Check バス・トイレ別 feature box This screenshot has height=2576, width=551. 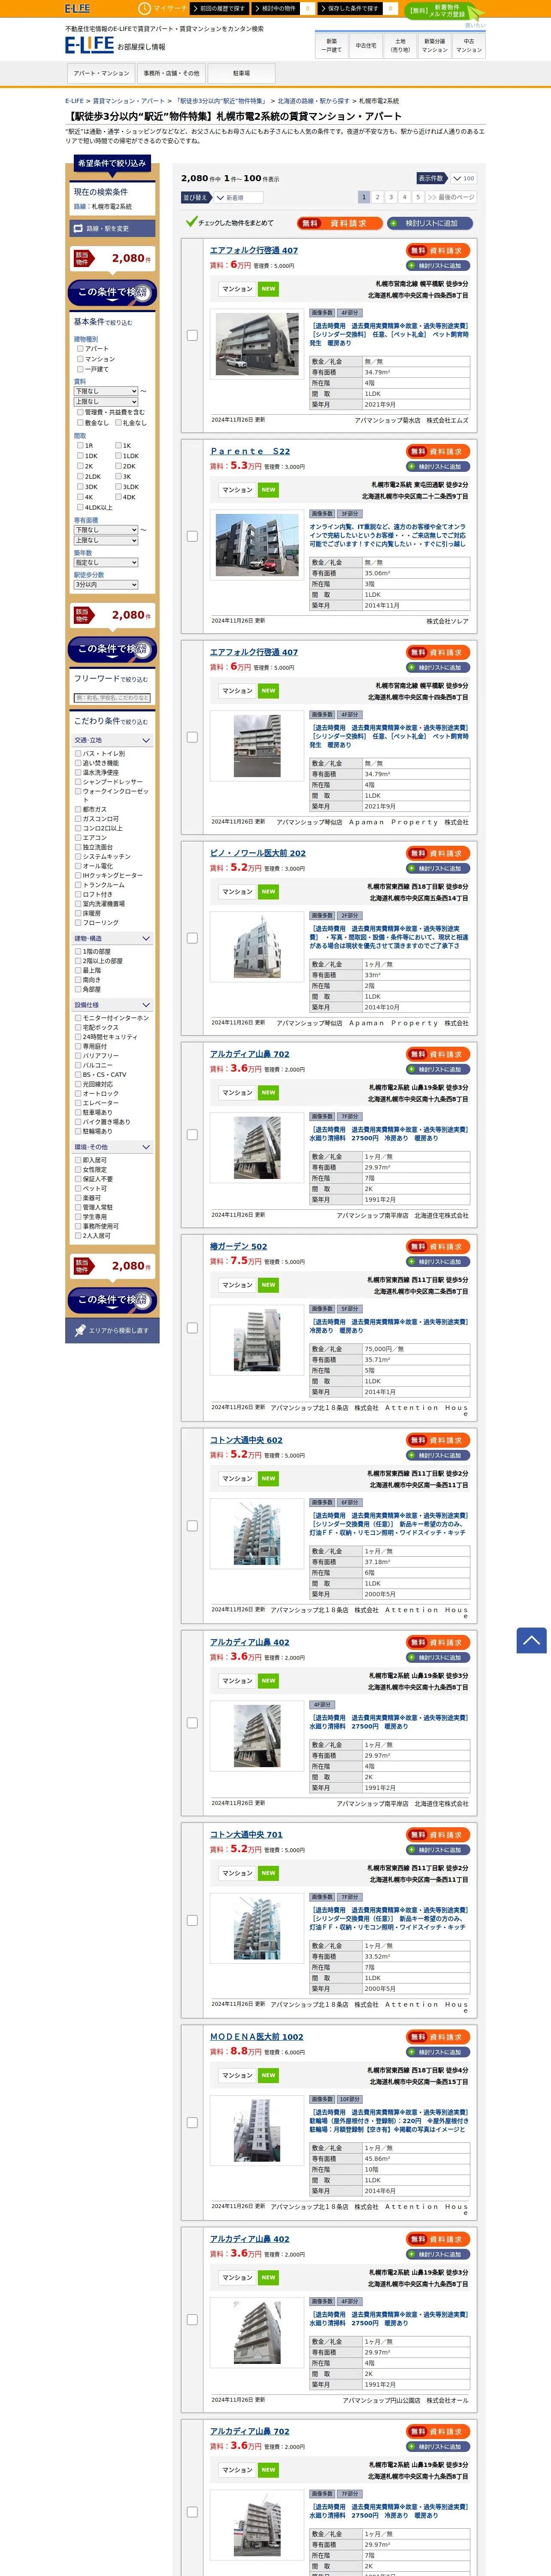pos(78,754)
